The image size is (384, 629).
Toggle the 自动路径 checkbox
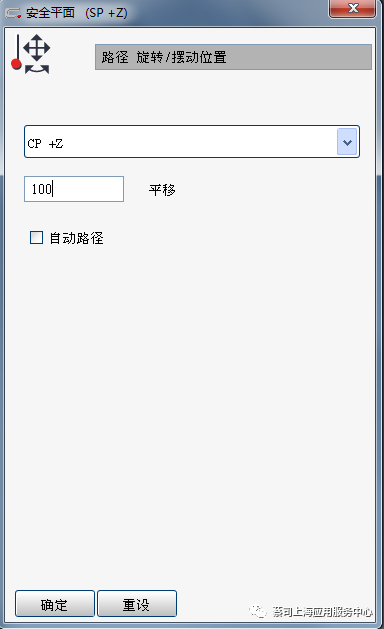(x=37, y=237)
